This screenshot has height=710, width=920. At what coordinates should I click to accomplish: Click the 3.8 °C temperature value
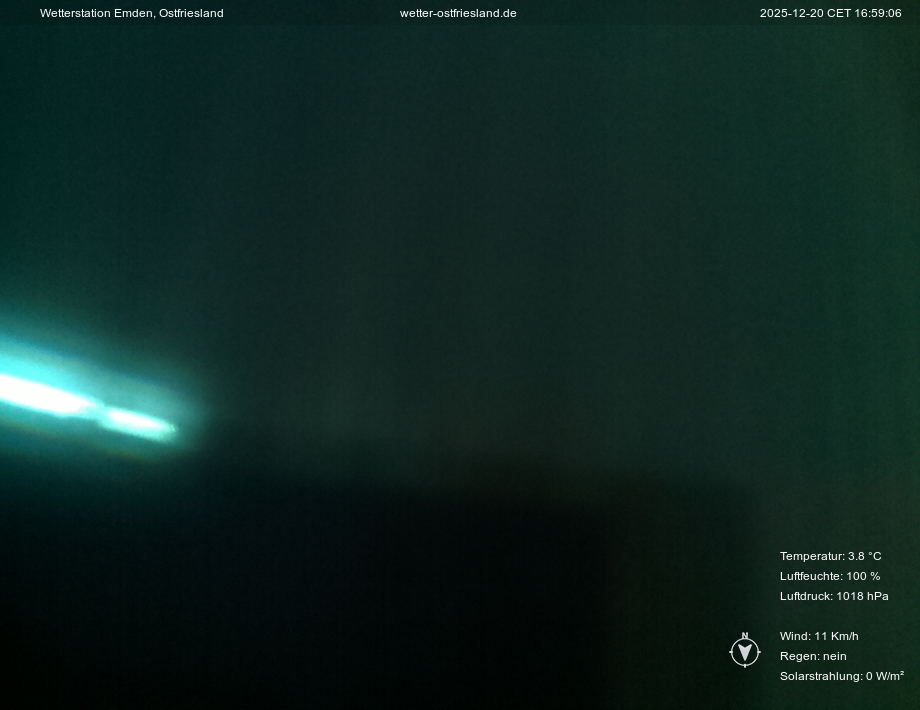coord(865,556)
